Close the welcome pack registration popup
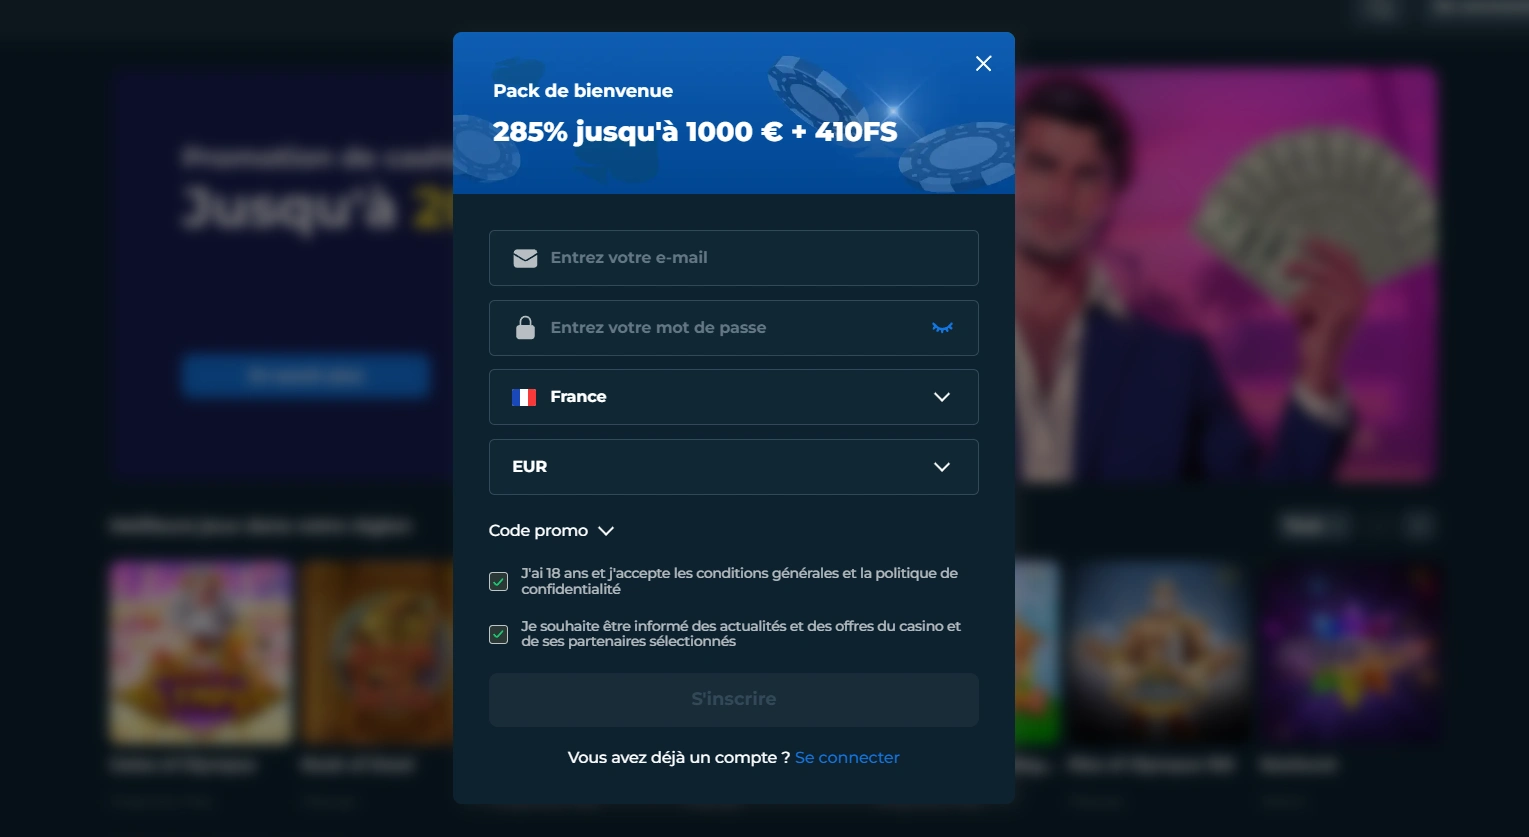1529x837 pixels. 983,64
